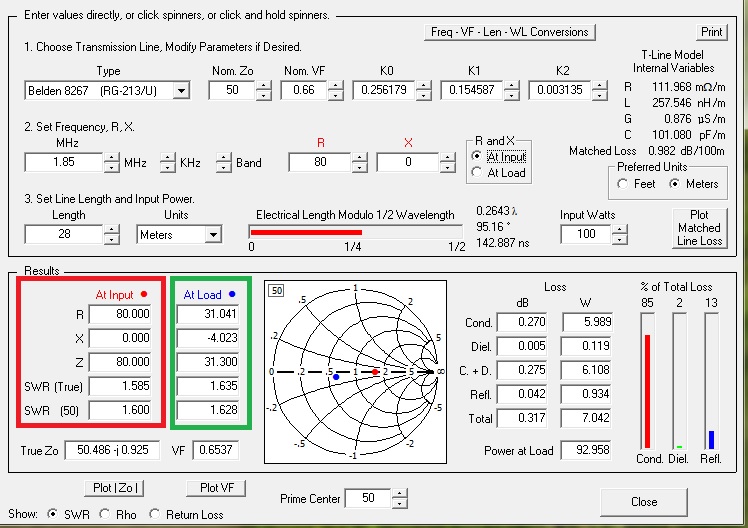Click the K1 spinner
Viewport: 748px width, 528px height.
511,90
